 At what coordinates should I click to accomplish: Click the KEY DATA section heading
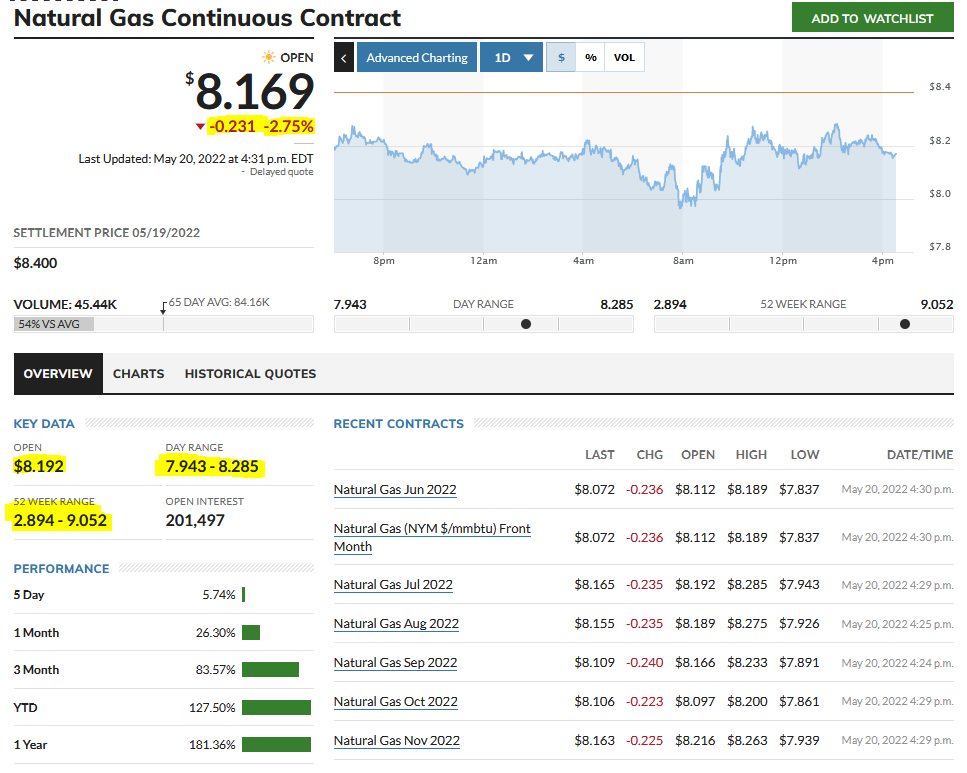click(x=44, y=424)
